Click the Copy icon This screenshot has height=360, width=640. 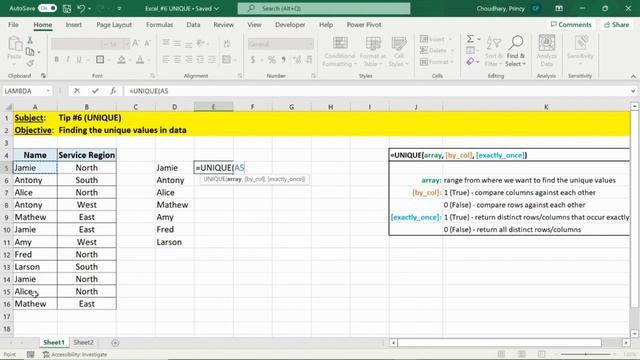30,52
